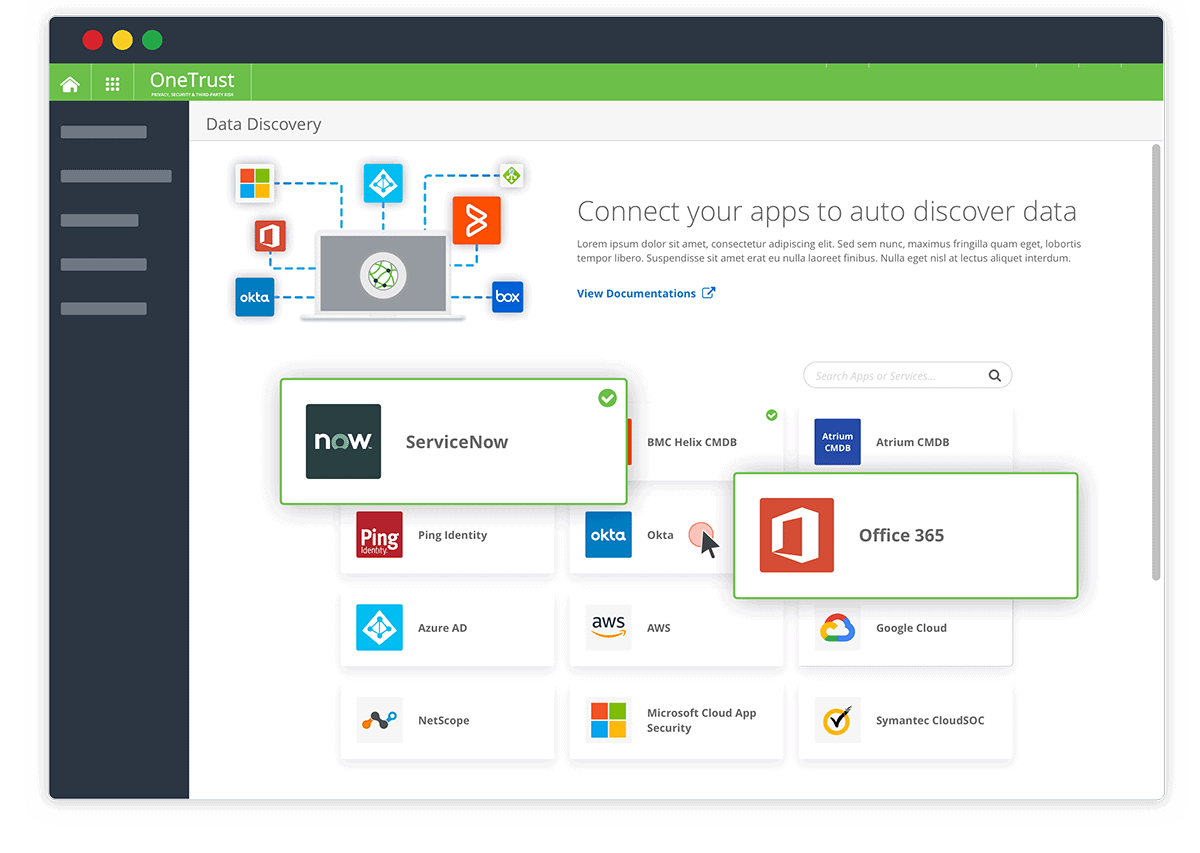Click the green macOS maximize button
The image size is (1200, 853).
[152, 40]
